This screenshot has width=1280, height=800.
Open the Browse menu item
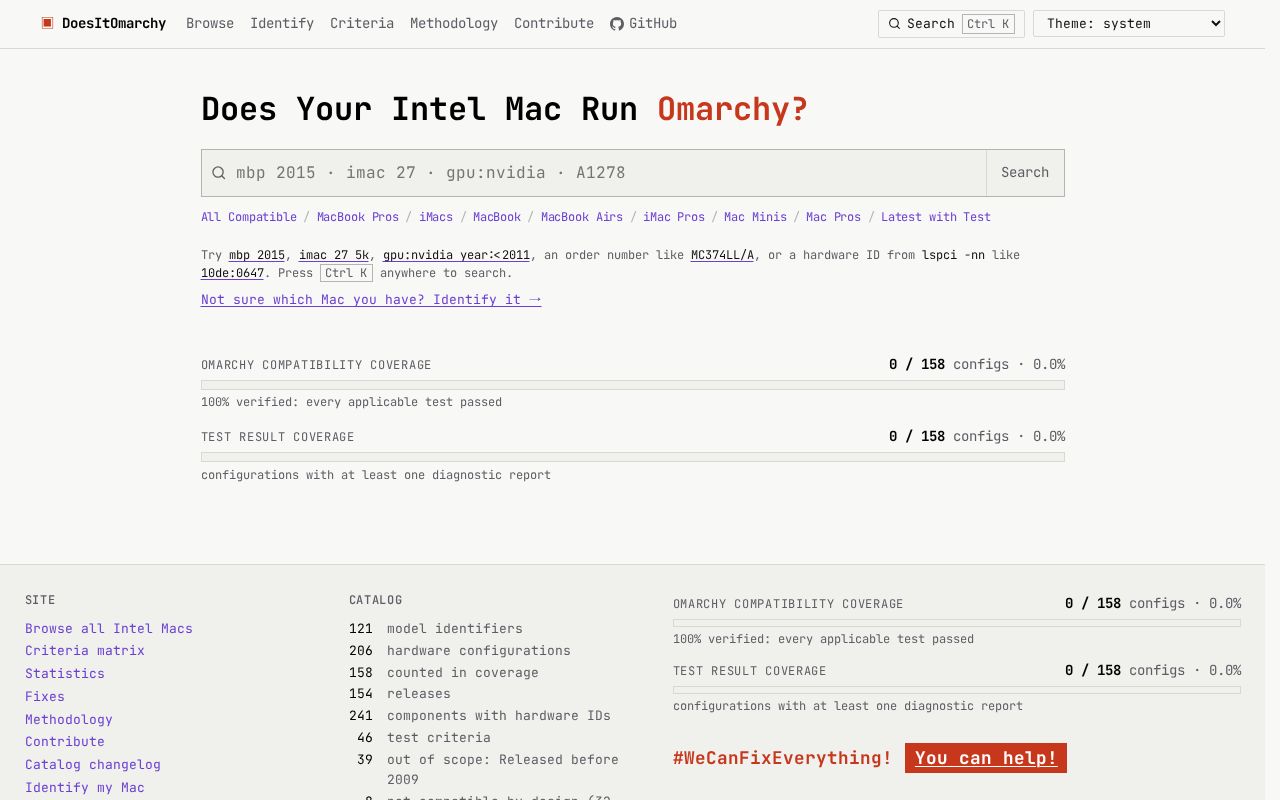click(210, 23)
